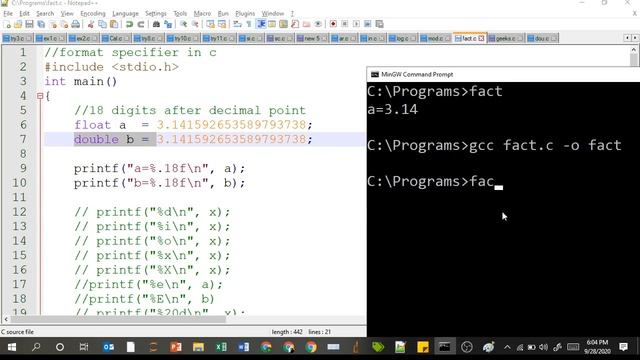Click the Save All toolbar icon
This screenshot has height=360, width=640.
tap(41, 24)
